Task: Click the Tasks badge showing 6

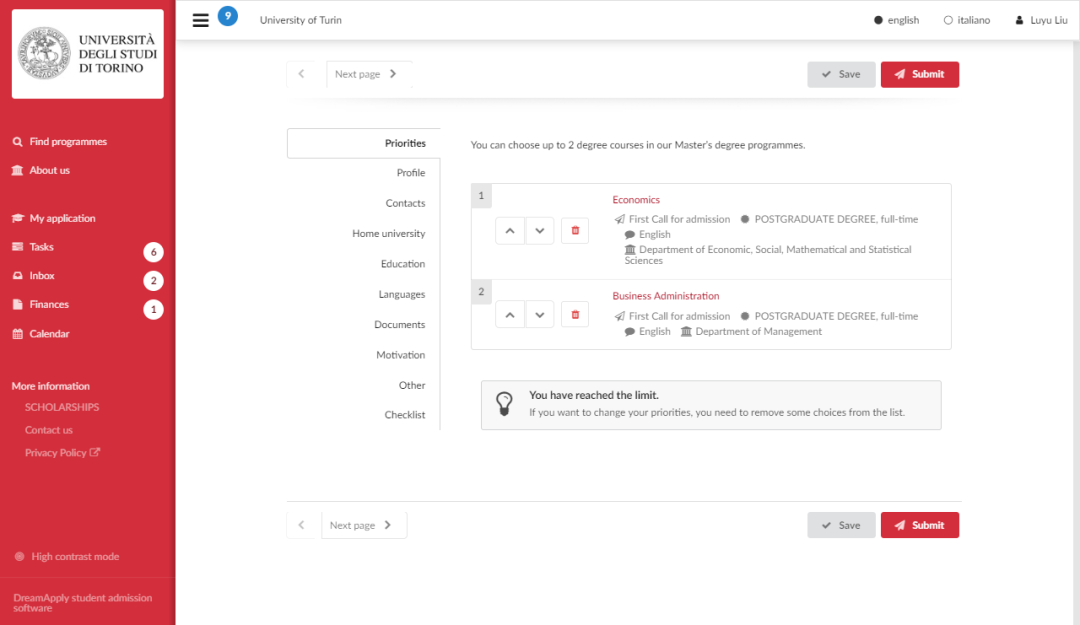Action: (154, 252)
